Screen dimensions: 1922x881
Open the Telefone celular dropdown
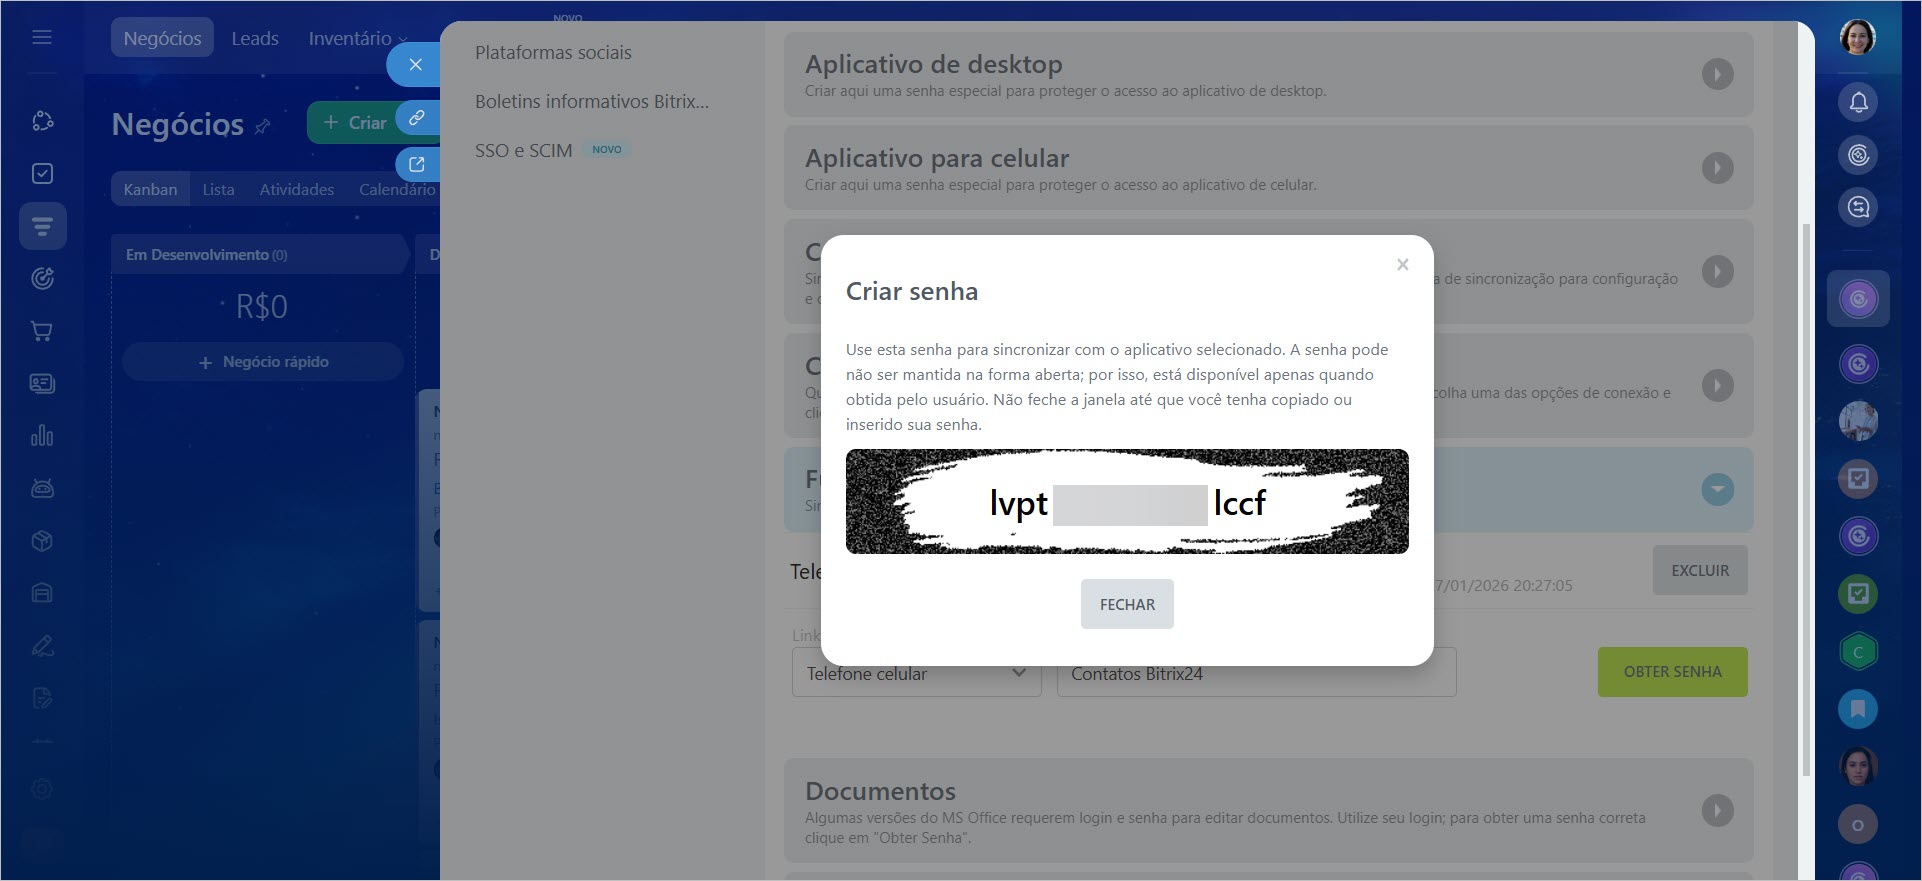[x=916, y=674]
